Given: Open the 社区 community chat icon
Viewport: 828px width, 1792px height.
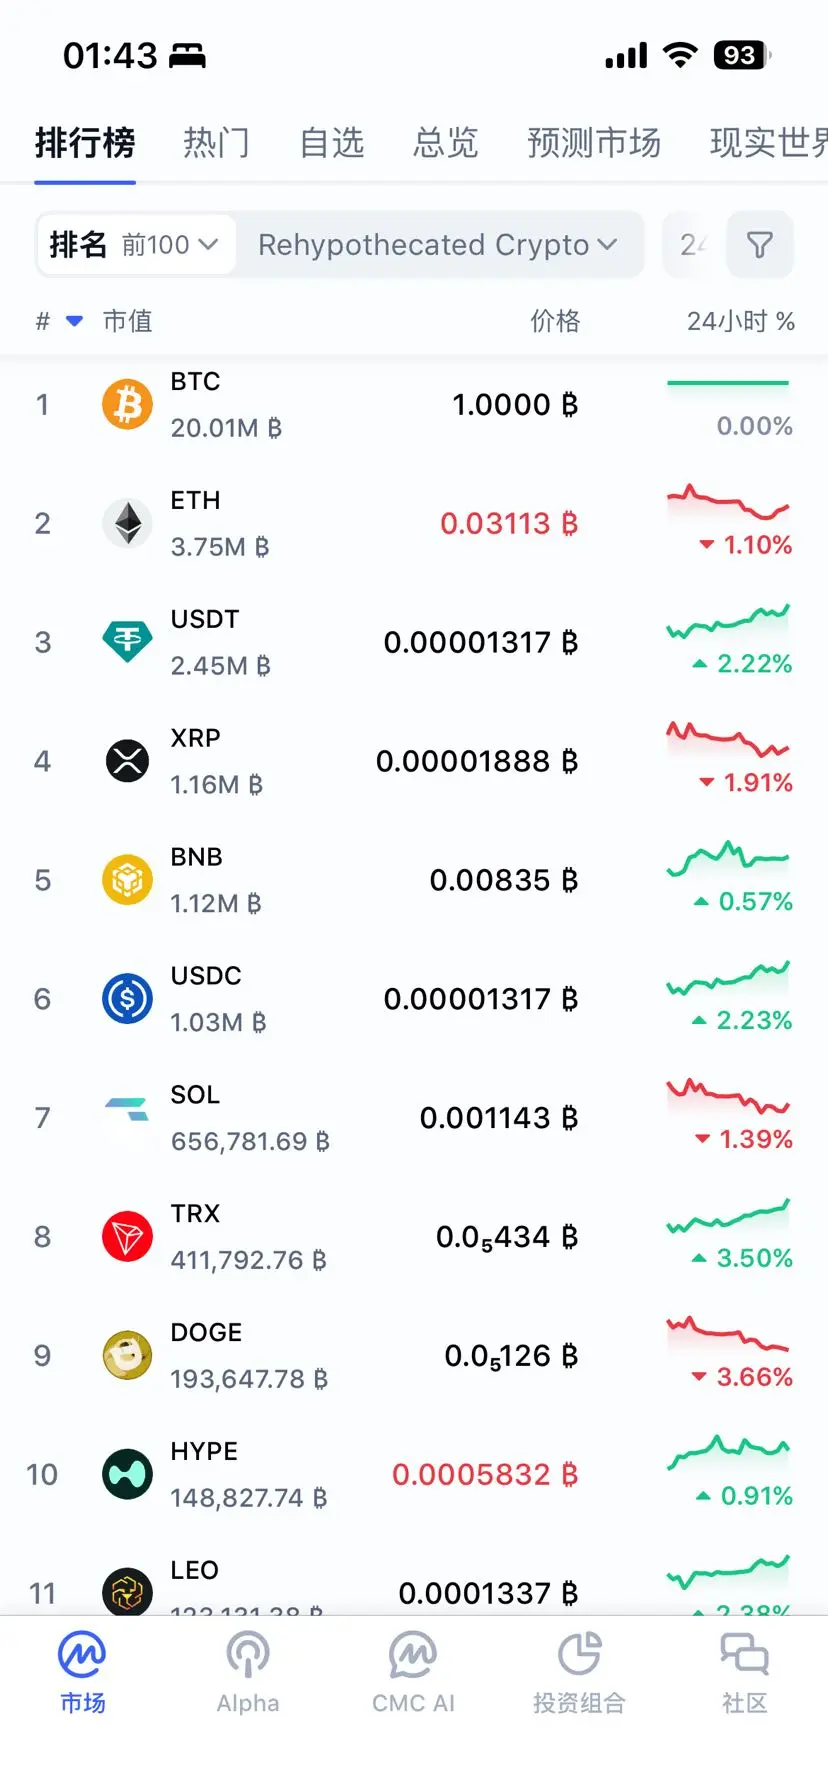Looking at the screenshot, I should [x=745, y=1655].
